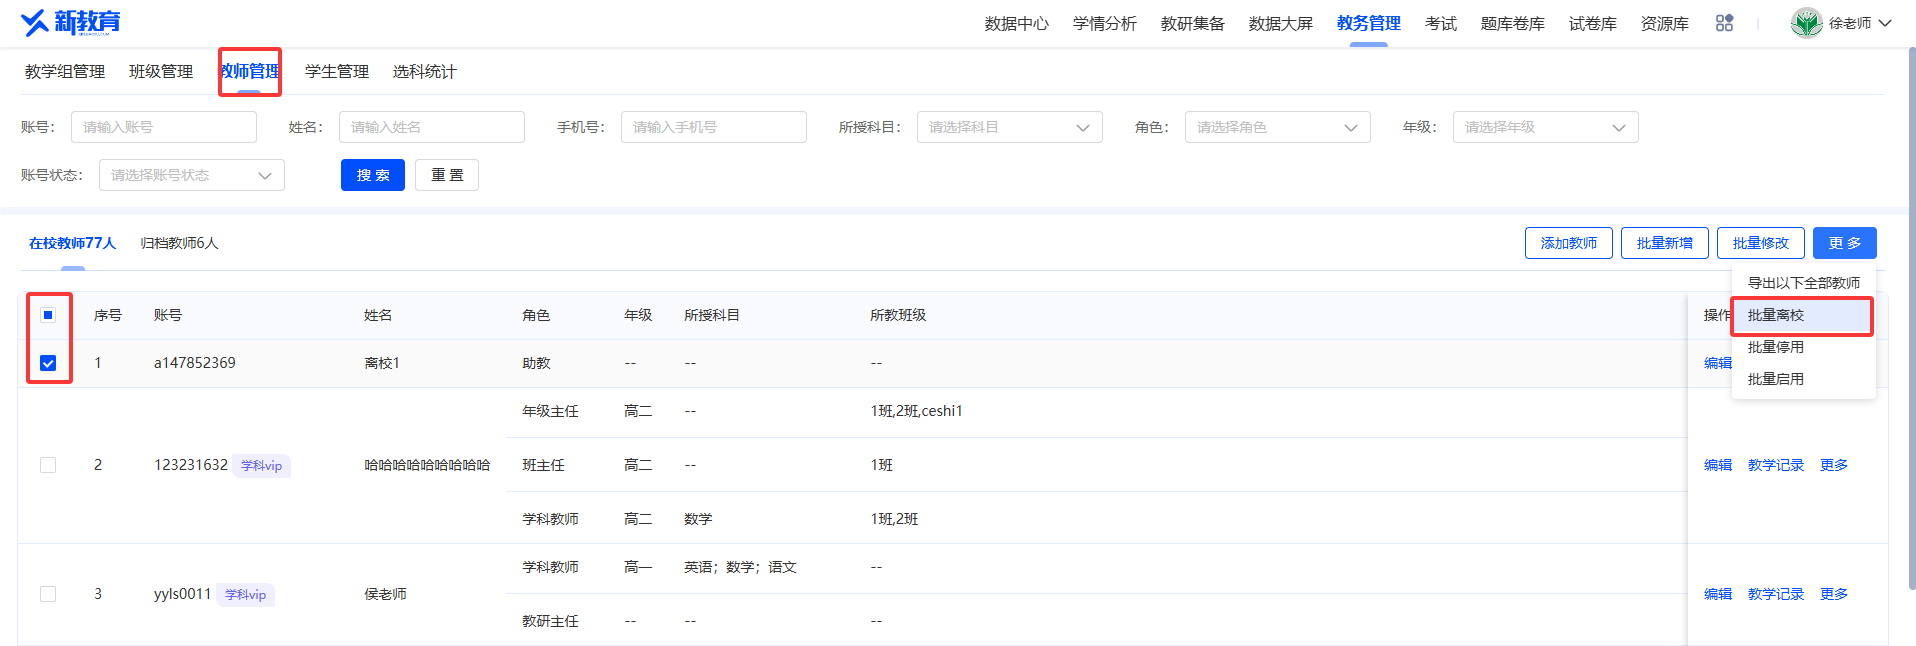Toggle the select-all header checkbox
Screen dimensions: 1916x646
48,315
